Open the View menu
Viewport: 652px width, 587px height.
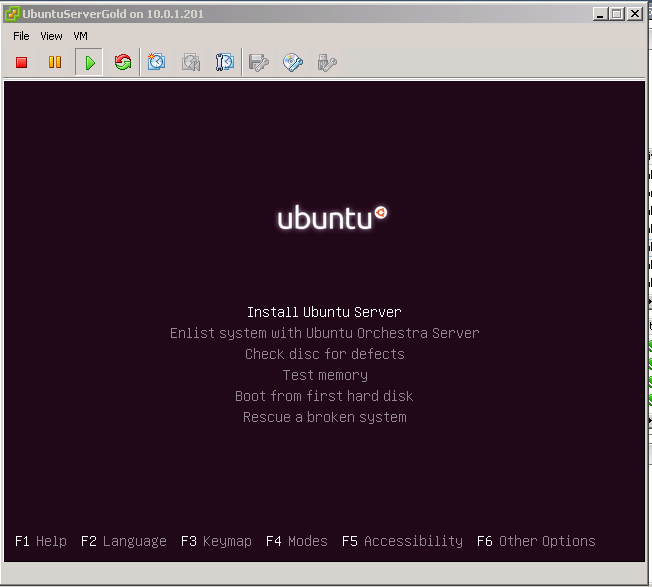(x=51, y=36)
